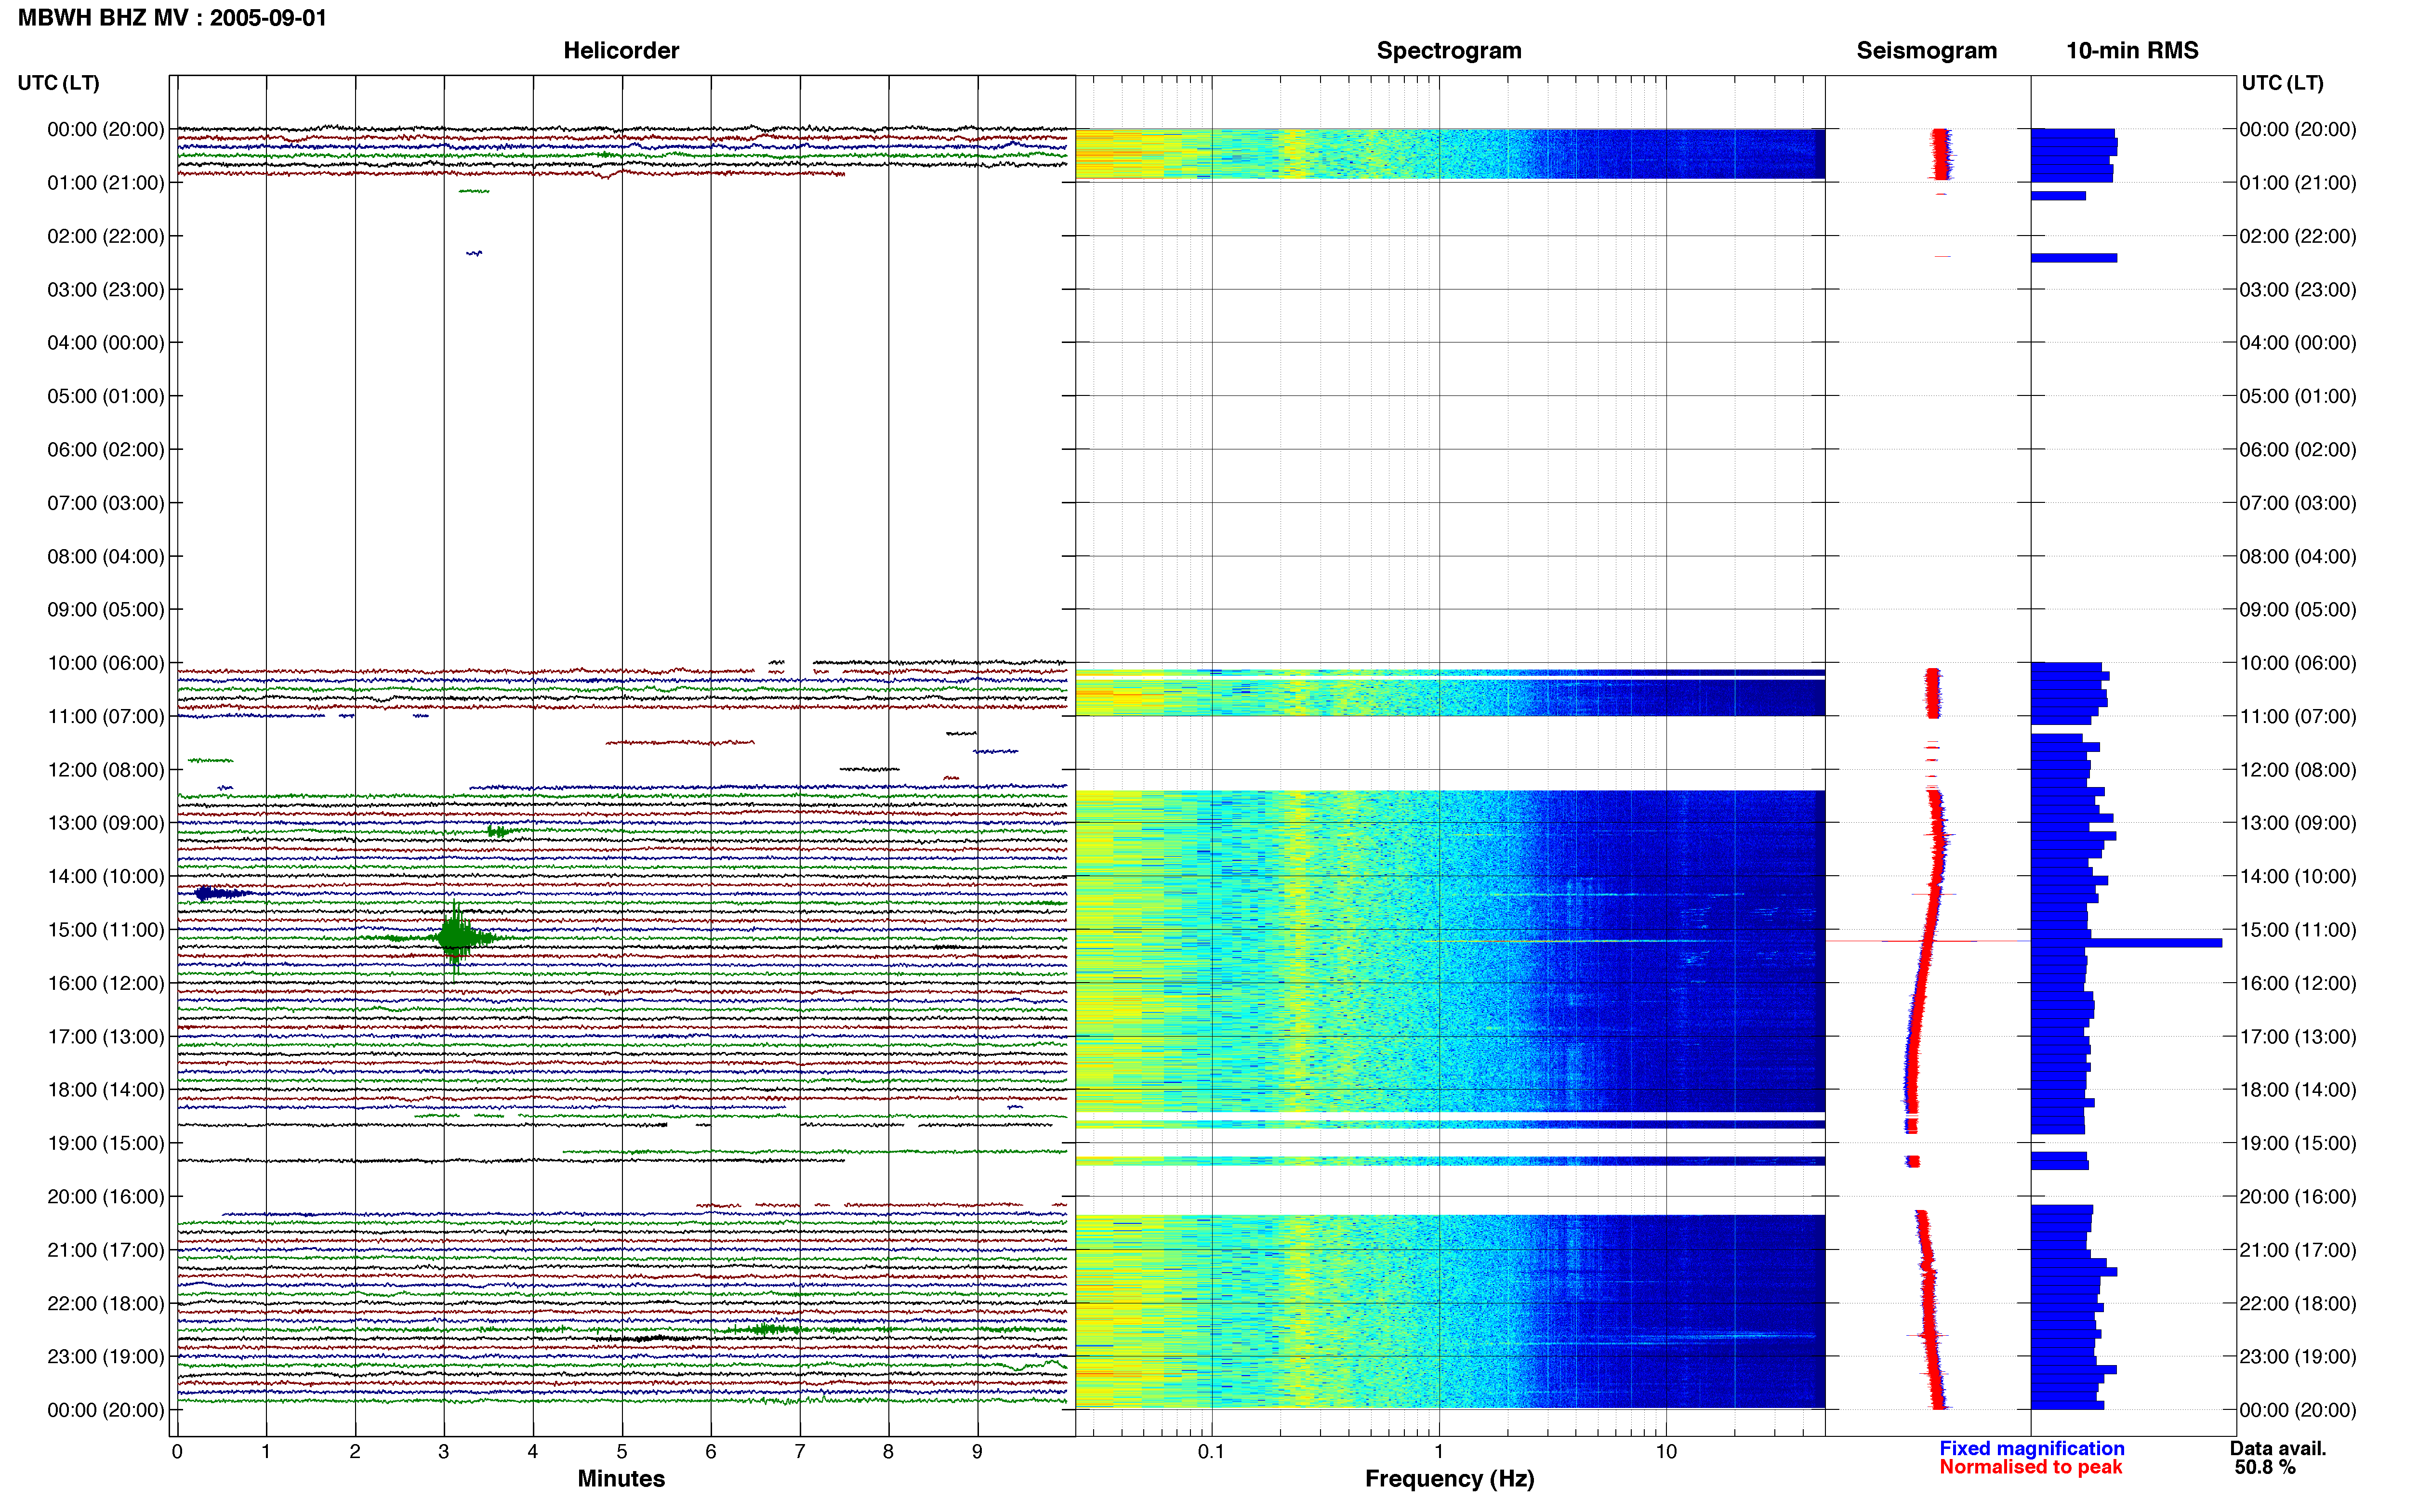This screenshot has height=1512, width=2418.
Task: Select the '10-min RMS' panel heading
Action: (2132, 51)
